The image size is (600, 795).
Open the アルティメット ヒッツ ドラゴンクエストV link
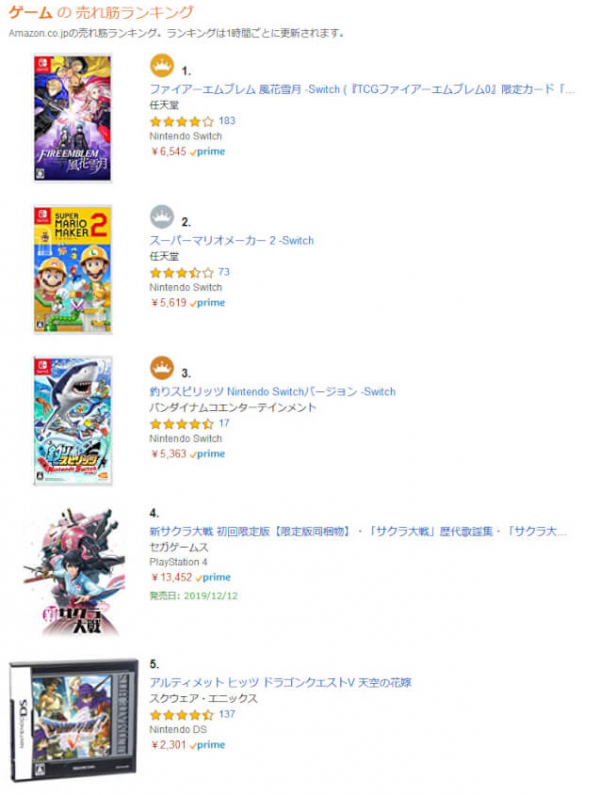tap(280, 682)
